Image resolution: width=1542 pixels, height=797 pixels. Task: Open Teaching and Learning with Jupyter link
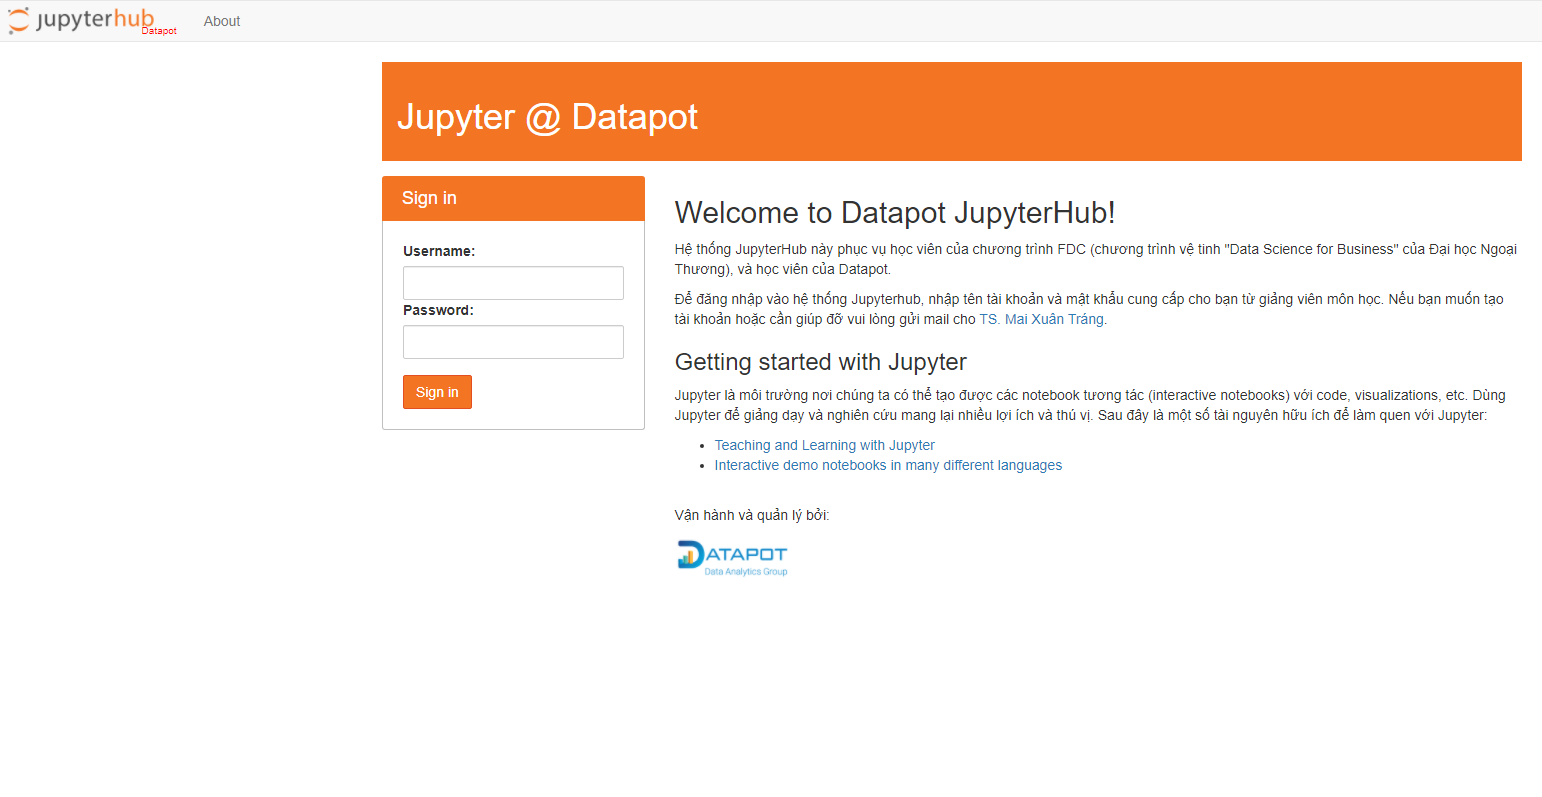[x=824, y=445]
